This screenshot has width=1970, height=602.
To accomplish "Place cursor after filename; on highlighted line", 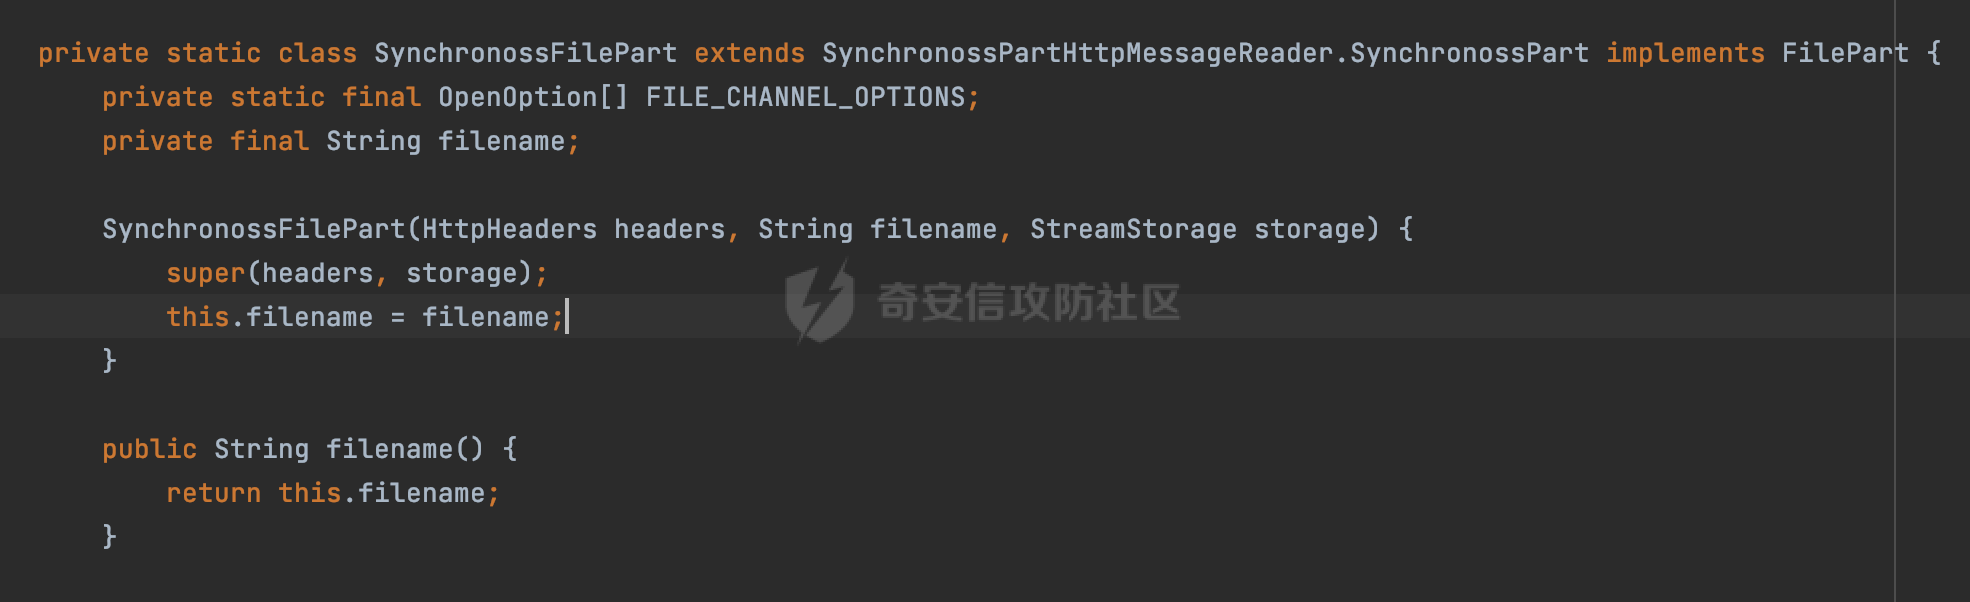I will click(566, 318).
